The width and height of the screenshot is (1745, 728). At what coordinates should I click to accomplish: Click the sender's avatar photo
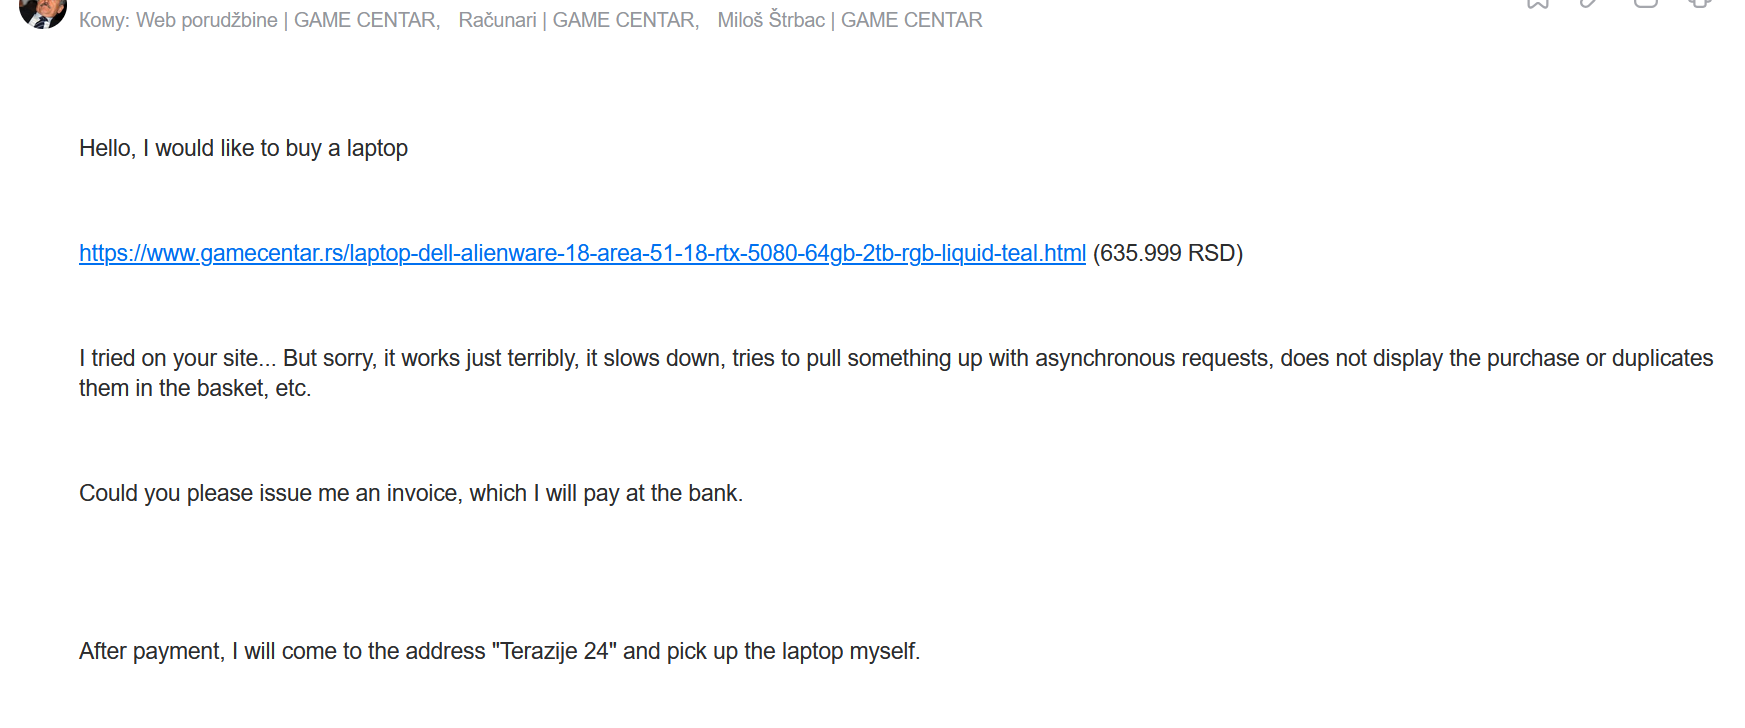coord(42,12)
